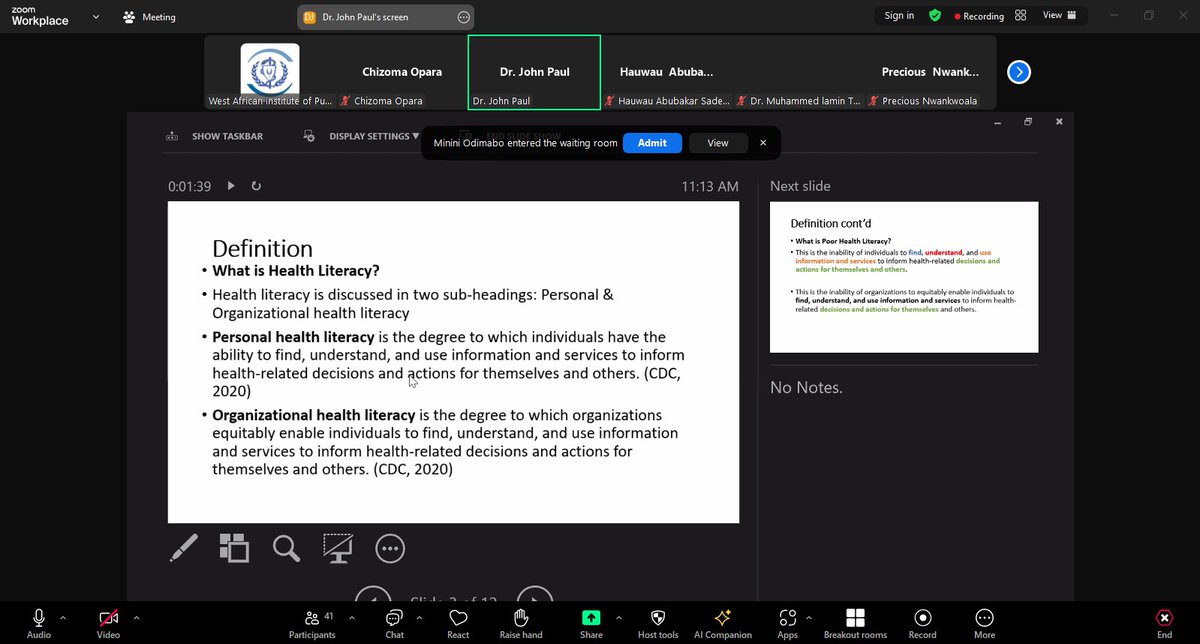Open Meeting menu at top
Image resolution: width=1200 pixels, height=644 pixels.
pos(149,17)
